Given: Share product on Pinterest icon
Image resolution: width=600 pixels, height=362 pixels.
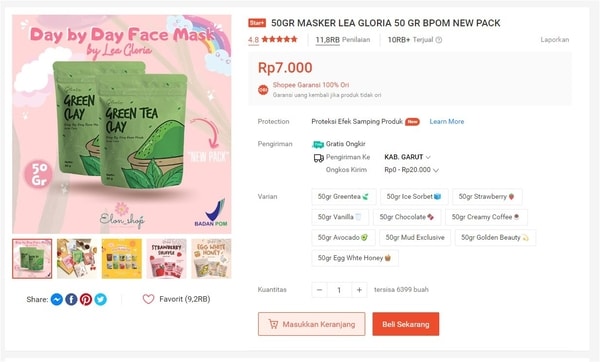Looking at the screenshot, I should (x=86, y=299).
